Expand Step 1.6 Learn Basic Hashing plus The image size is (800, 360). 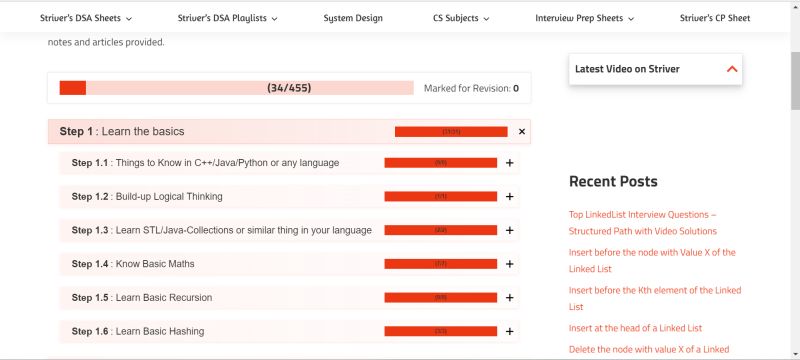(509, 331)
